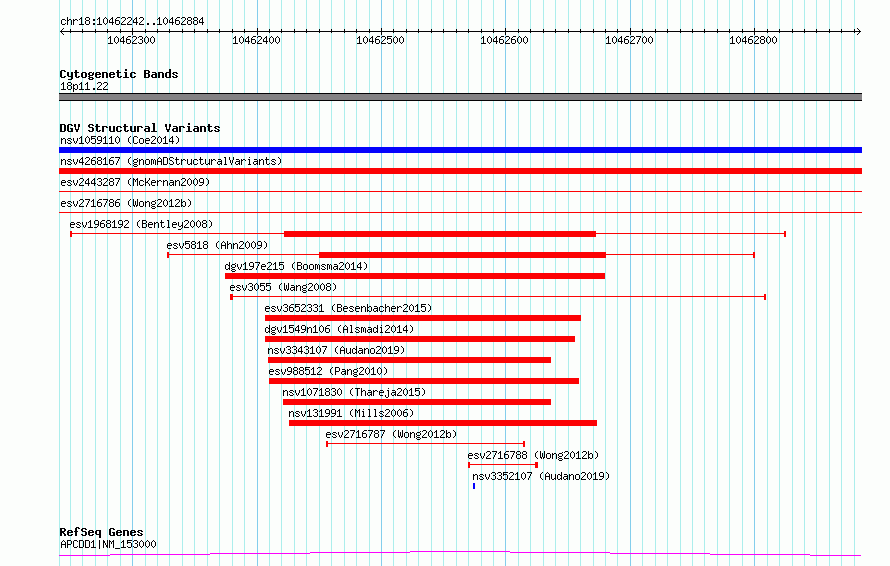Click the nsv3343107 (Audano2019) red bar
Screen dimensions: 890x566
[x=409, y=360]
